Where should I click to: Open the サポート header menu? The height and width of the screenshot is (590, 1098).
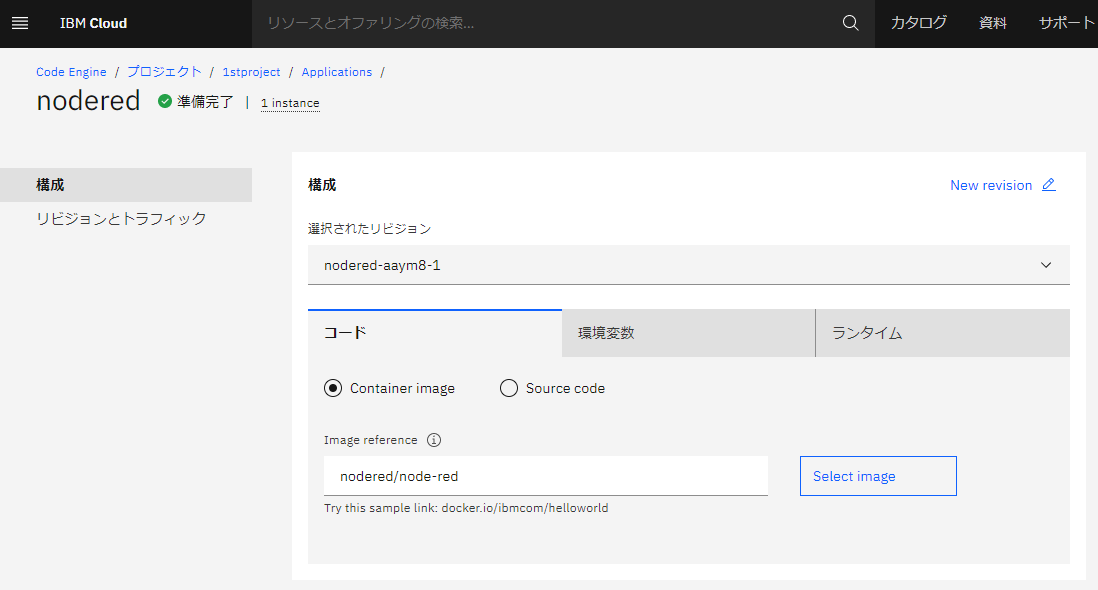1067,23
